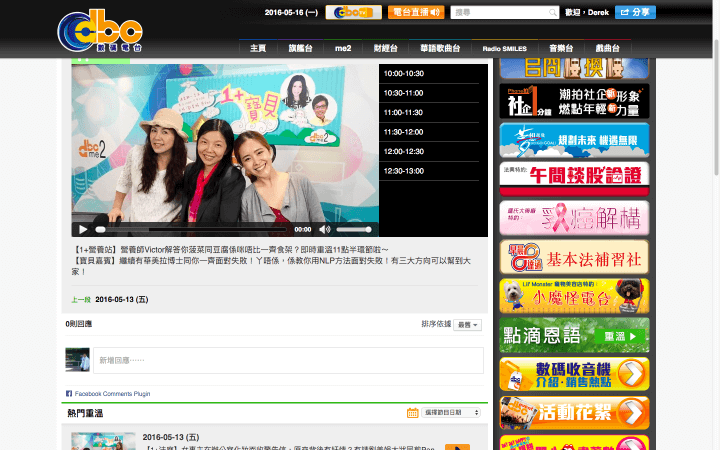The height and width of the screenshot is (450, 720).
Task: Open the 基本法補習社 banner
Action: click(574, 257)
